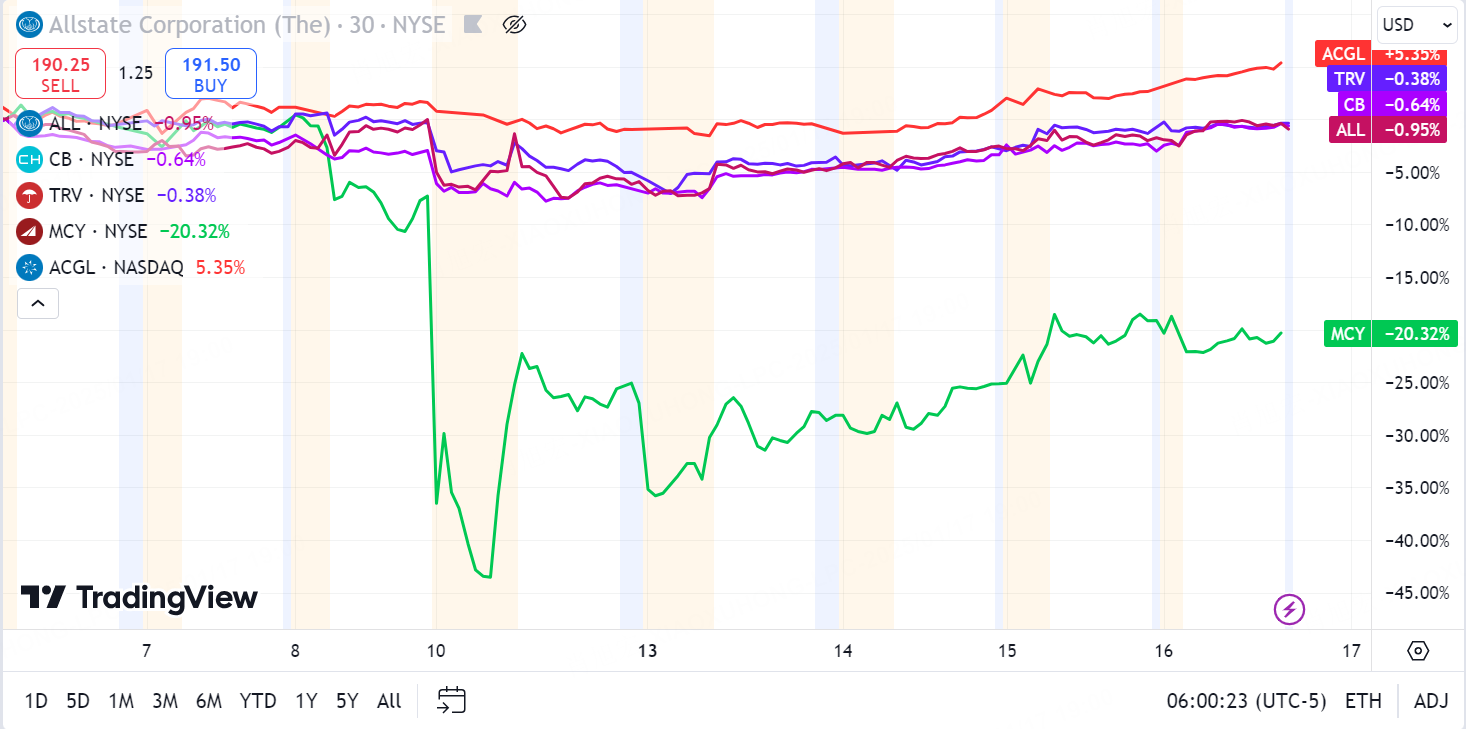Select the TRV · NYSE legend entry
1466x729 pixels.
coord(97,195)
